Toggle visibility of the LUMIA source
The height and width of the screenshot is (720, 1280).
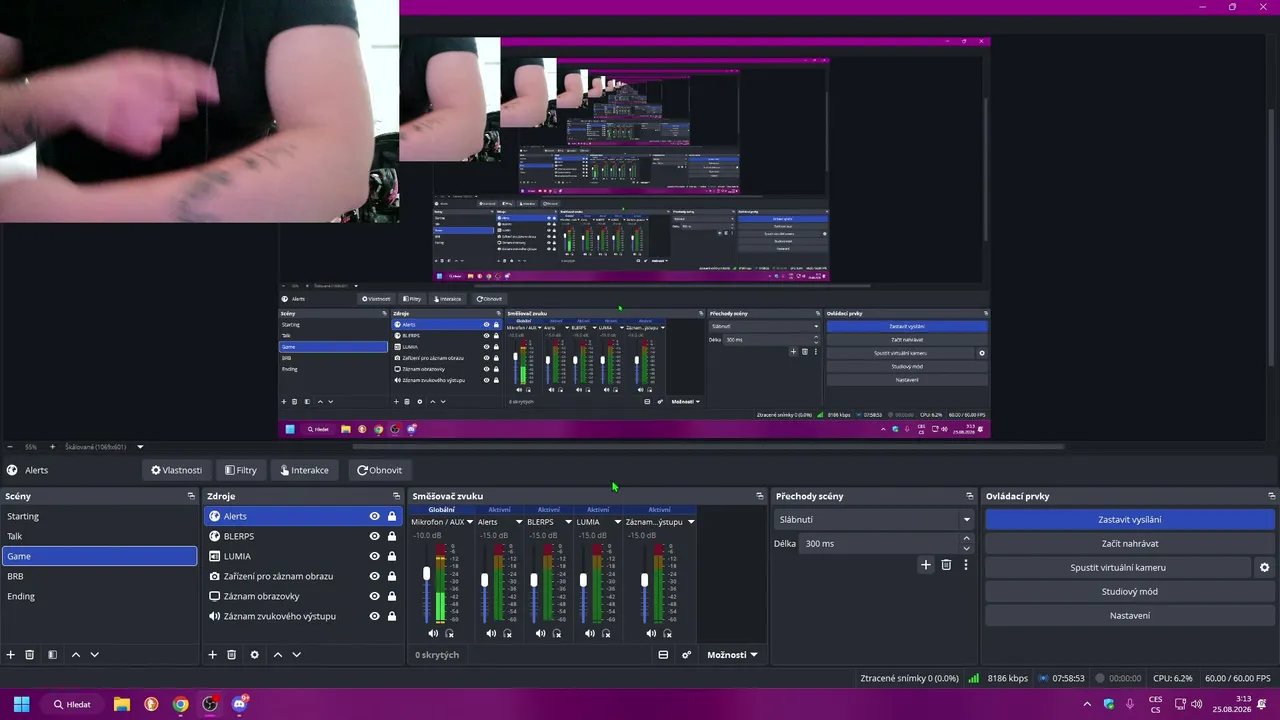[x=375, y=556]
